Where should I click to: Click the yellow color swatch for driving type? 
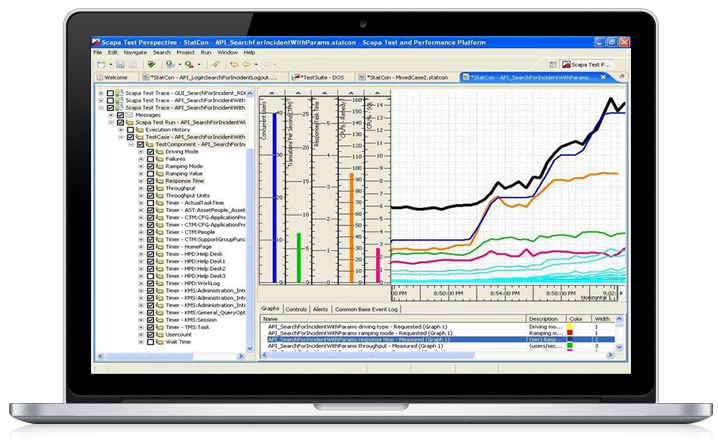570,327
